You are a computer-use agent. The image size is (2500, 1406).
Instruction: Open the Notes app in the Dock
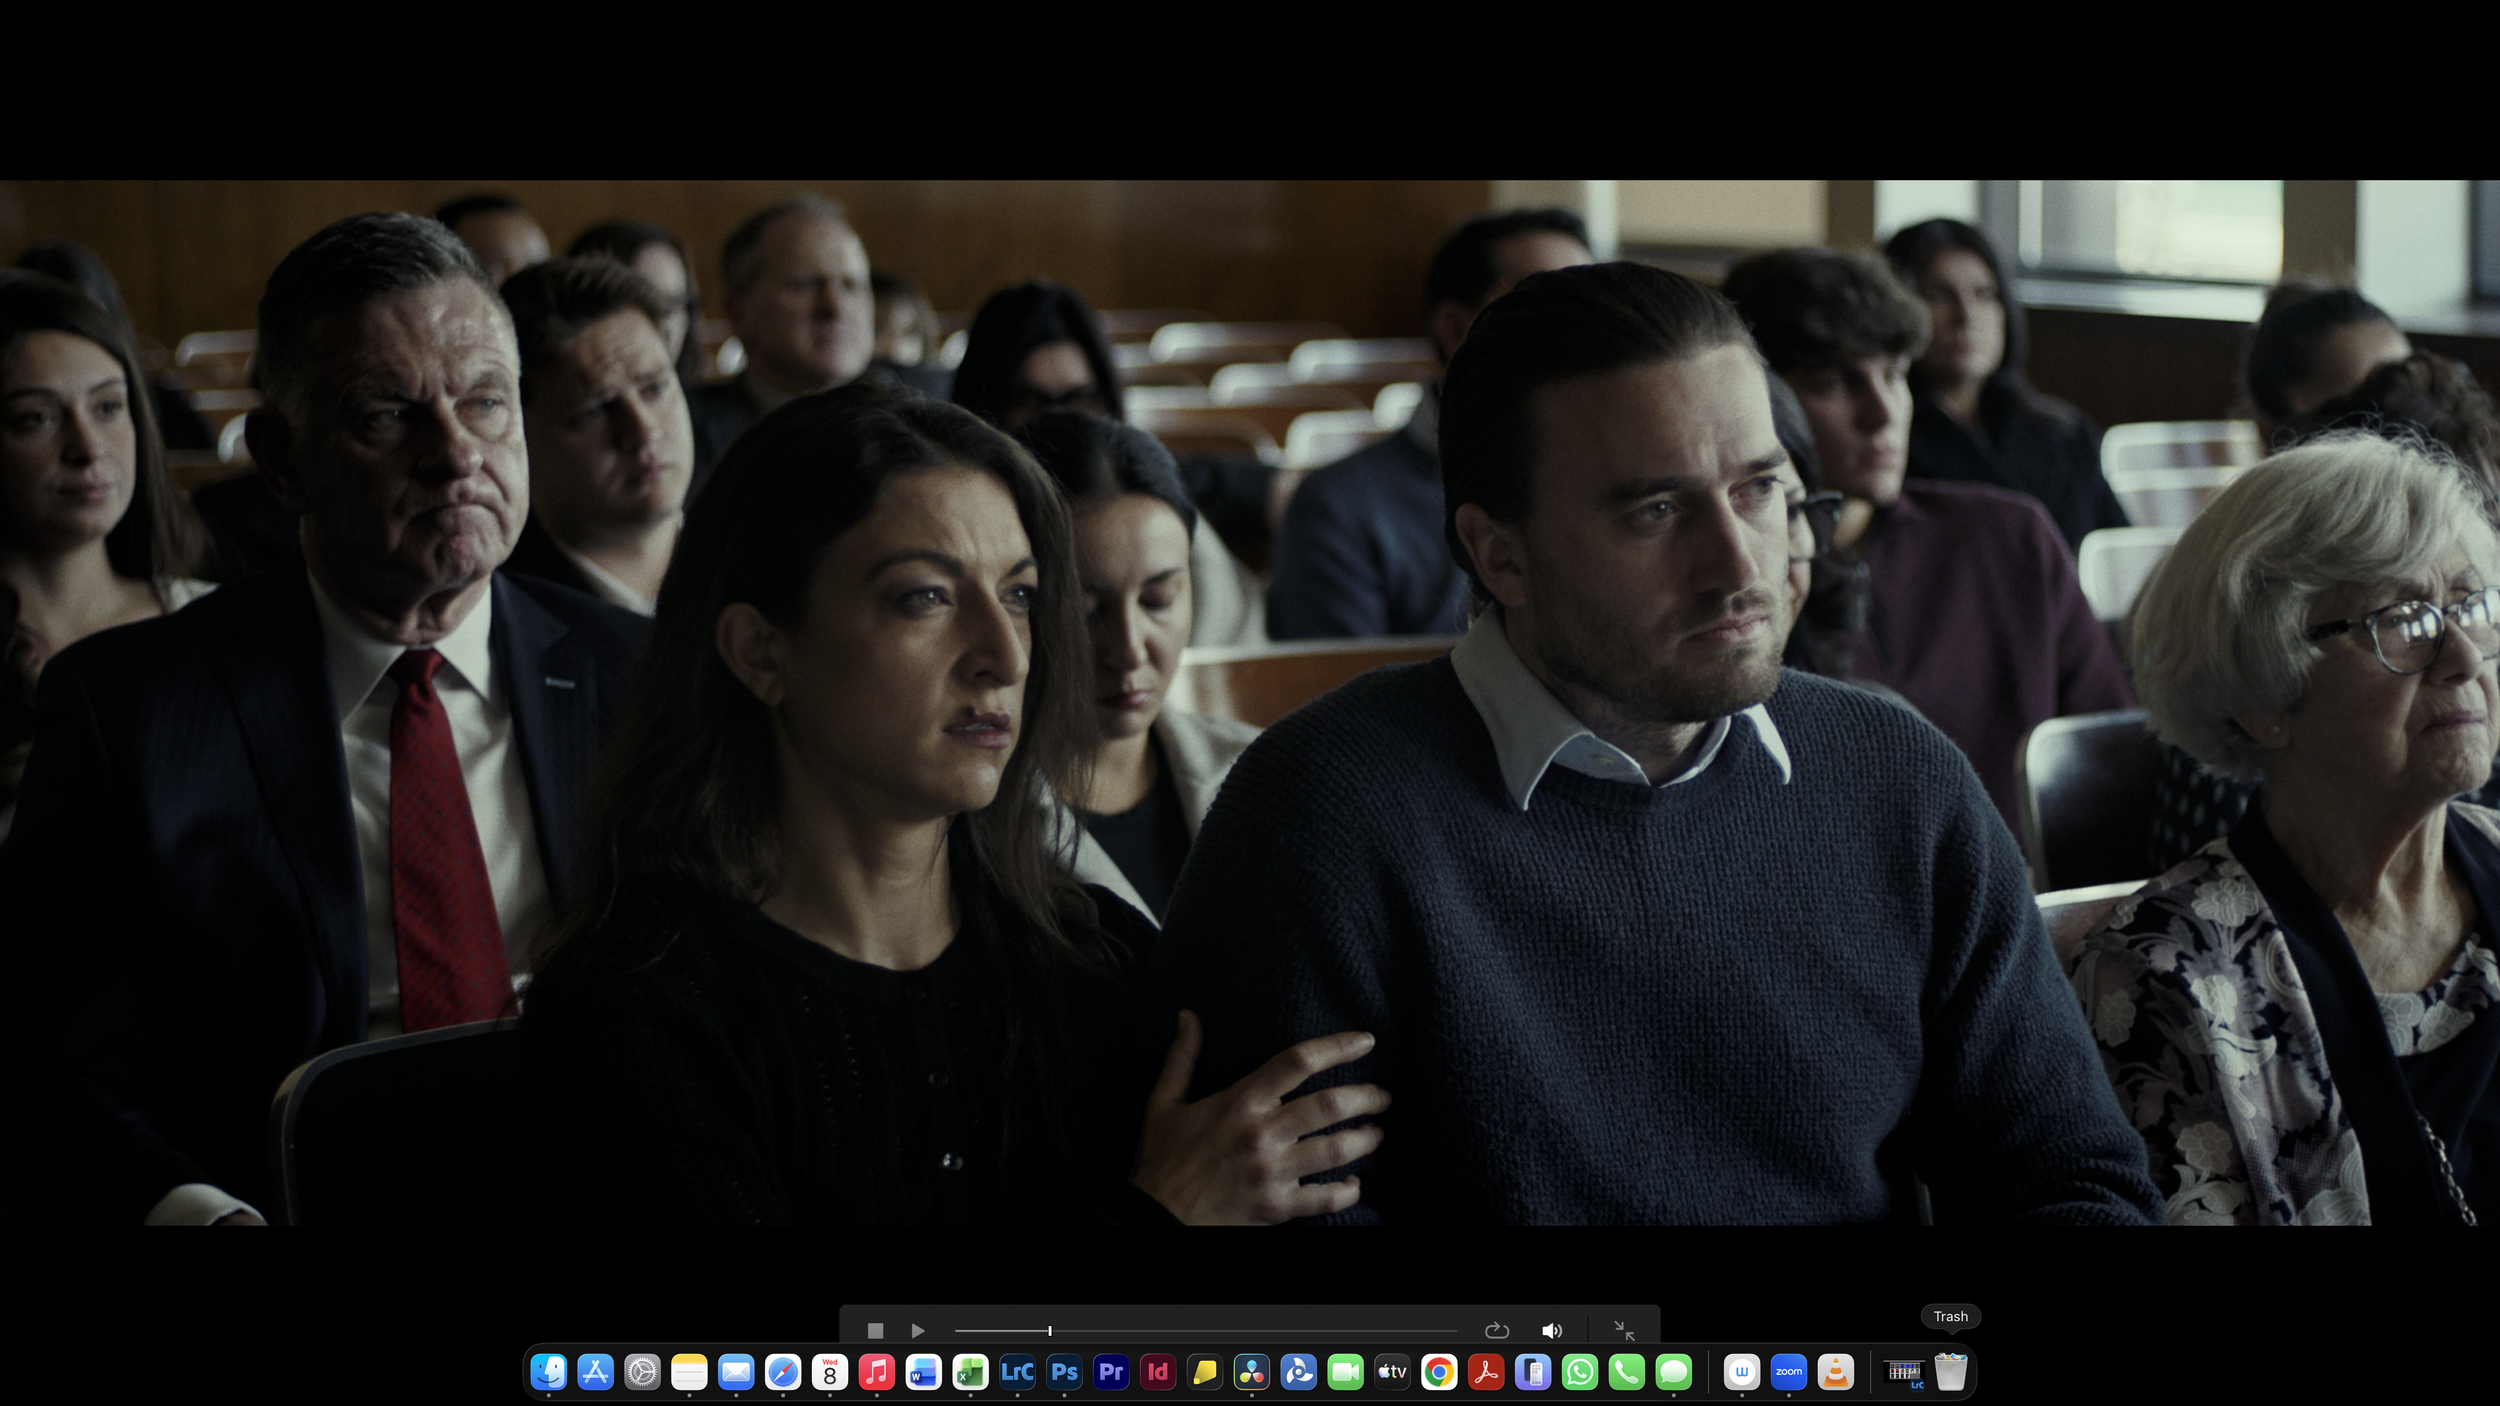689,1372
